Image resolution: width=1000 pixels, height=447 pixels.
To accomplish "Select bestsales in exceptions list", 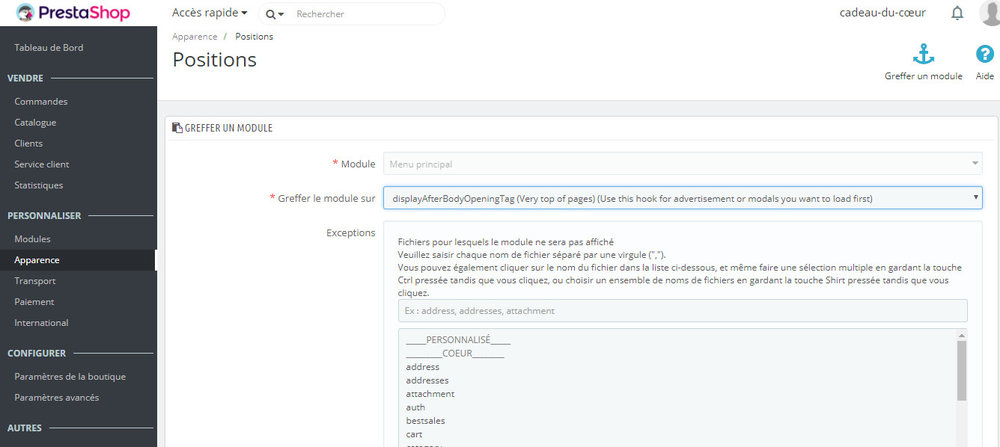I will (x=425, y=421).
